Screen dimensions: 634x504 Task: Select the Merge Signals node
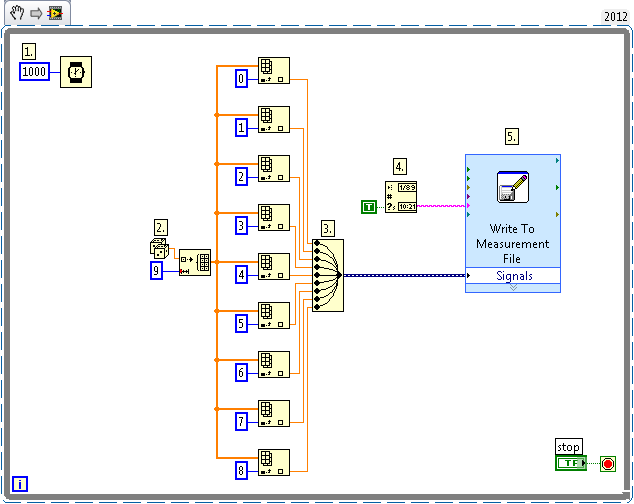[x=328, y=275]
